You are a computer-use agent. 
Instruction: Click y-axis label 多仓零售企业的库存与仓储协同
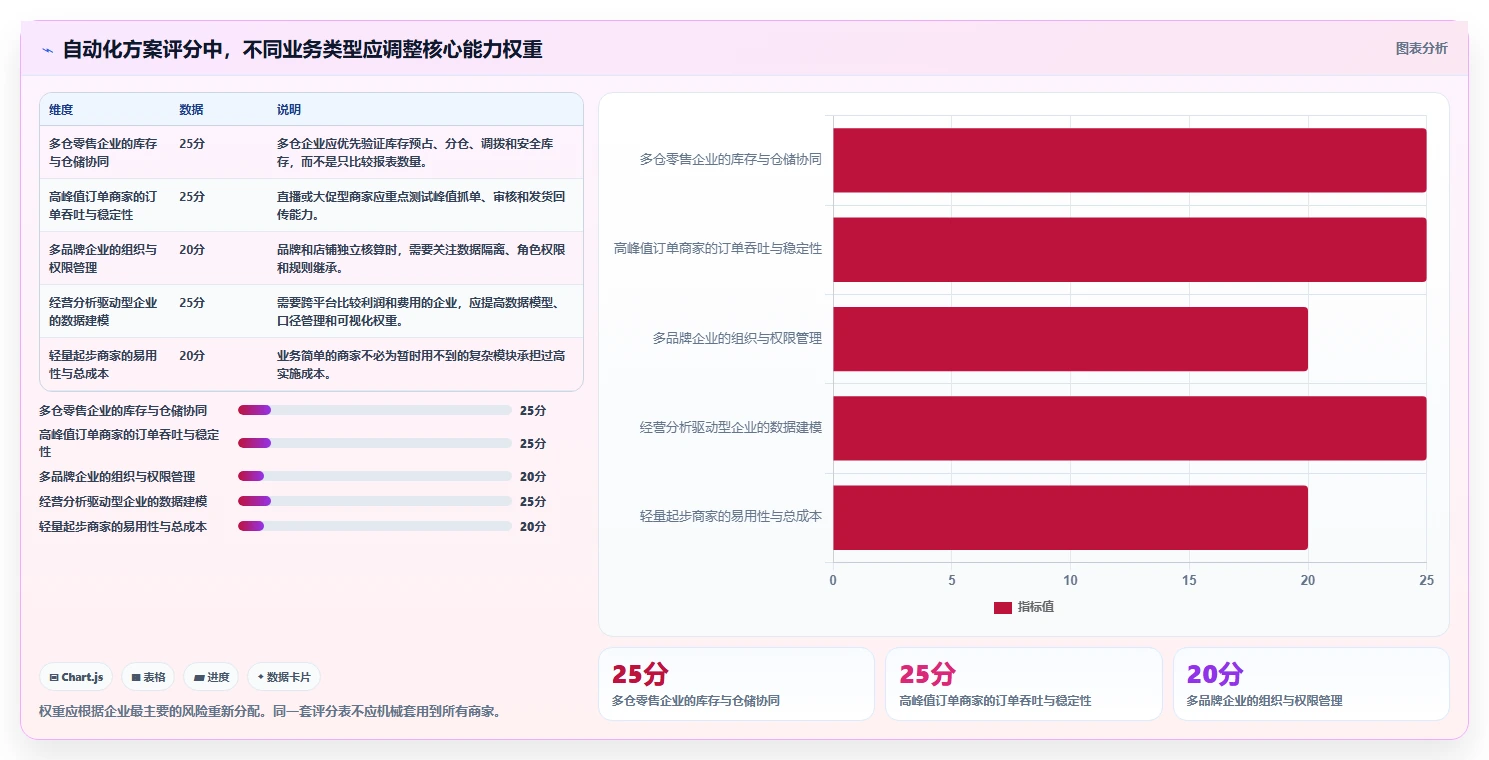(x=731, y=159)
